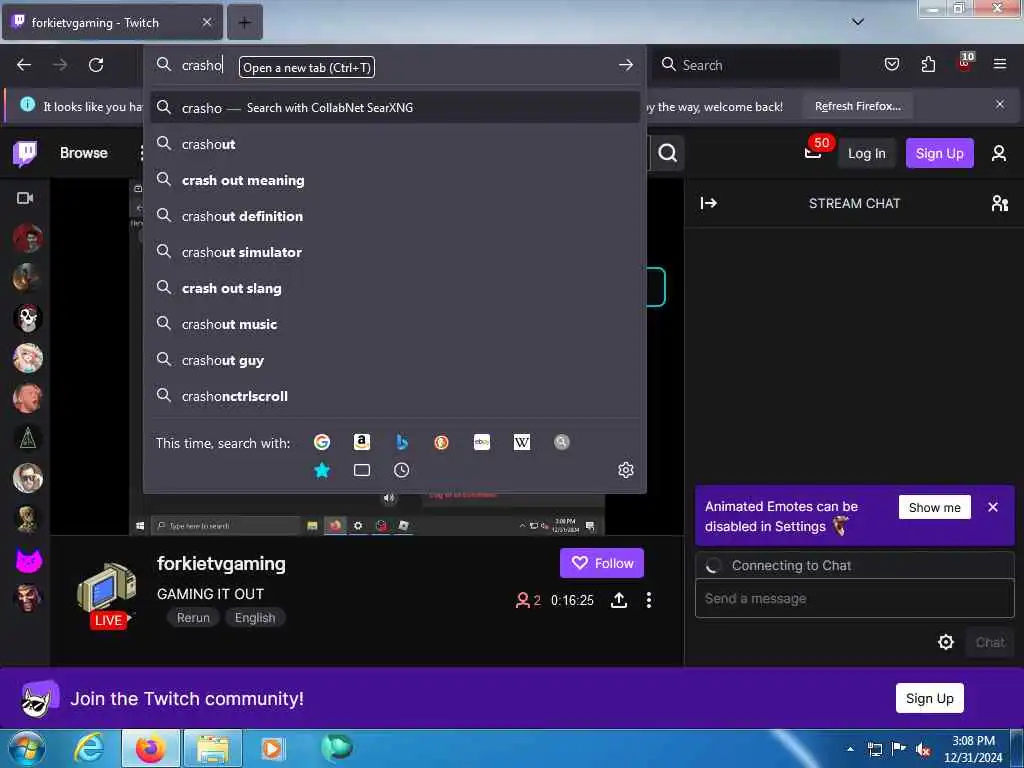The height and width of the screenshot is (768, 1024).
Task: Dismiss the Animated Emotes notice
Action: pyautogui.click(x=993, y=507)
